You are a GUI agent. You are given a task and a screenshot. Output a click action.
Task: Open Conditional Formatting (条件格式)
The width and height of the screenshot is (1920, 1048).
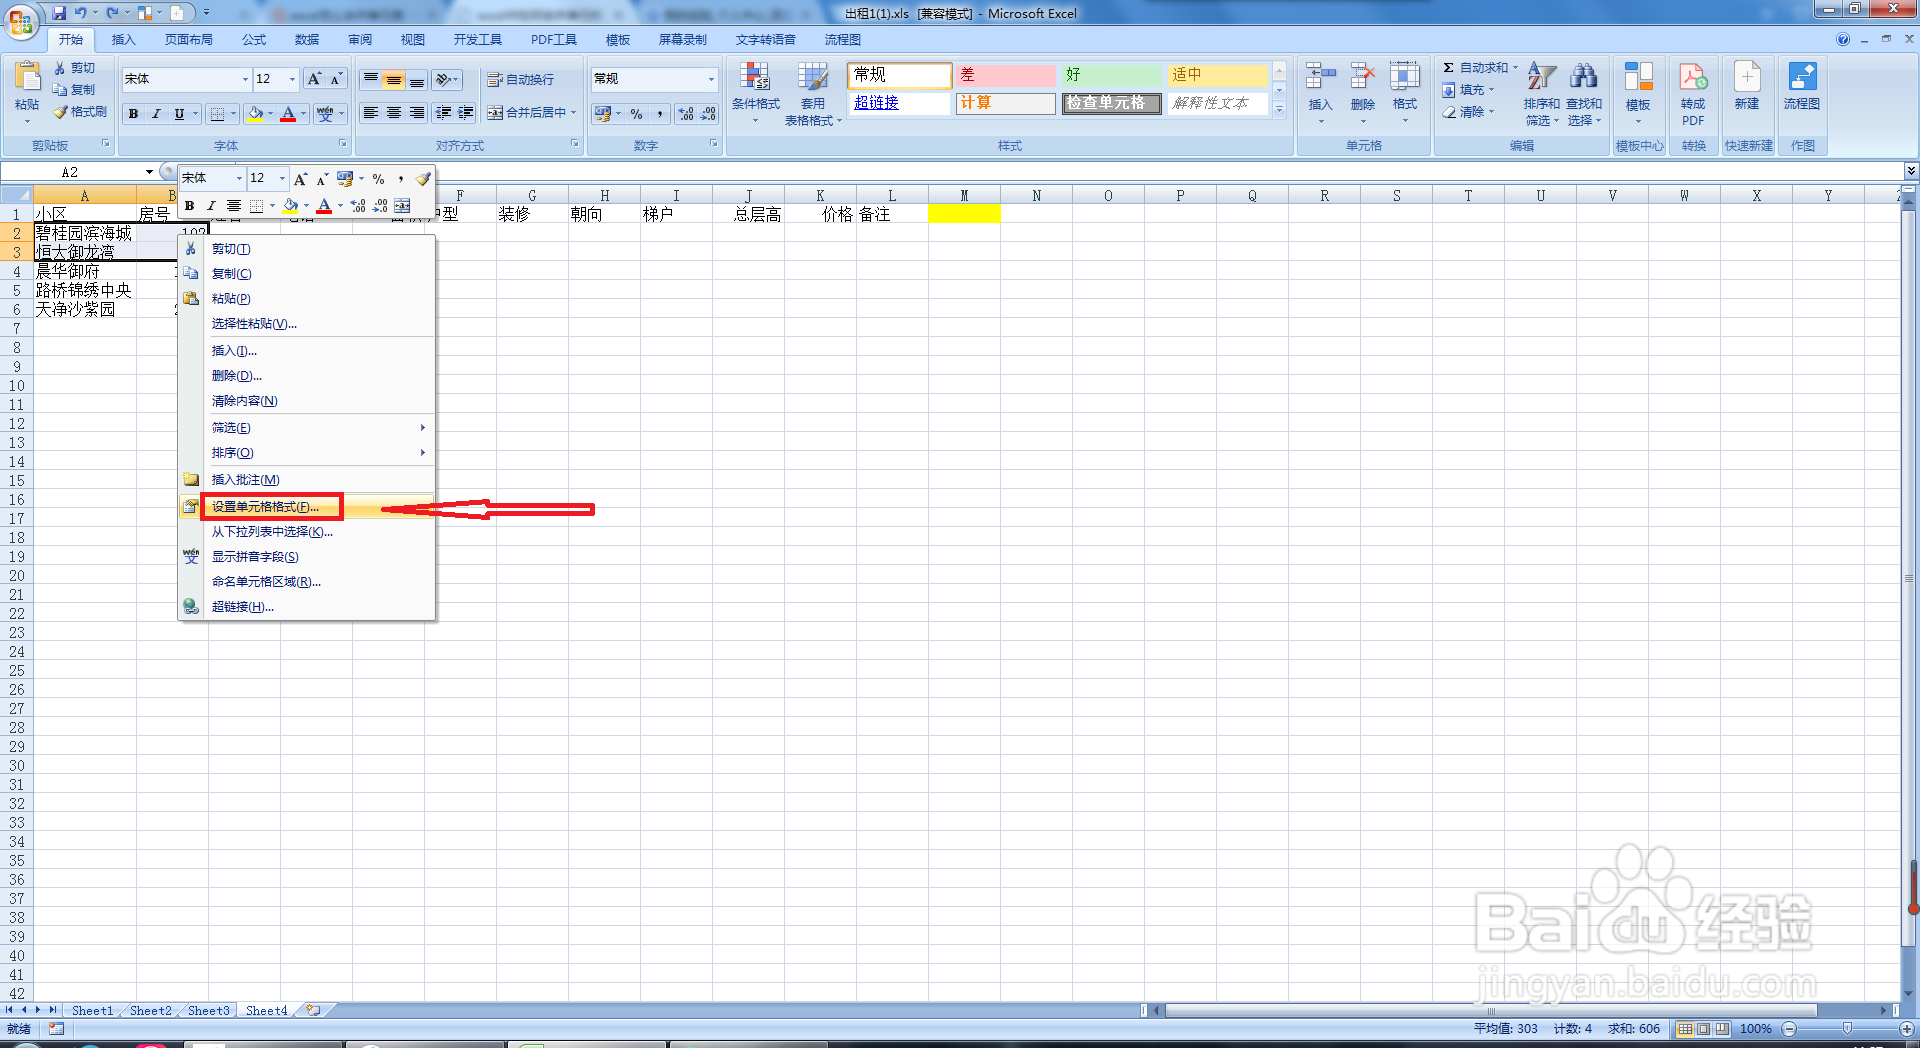(755, 92)
